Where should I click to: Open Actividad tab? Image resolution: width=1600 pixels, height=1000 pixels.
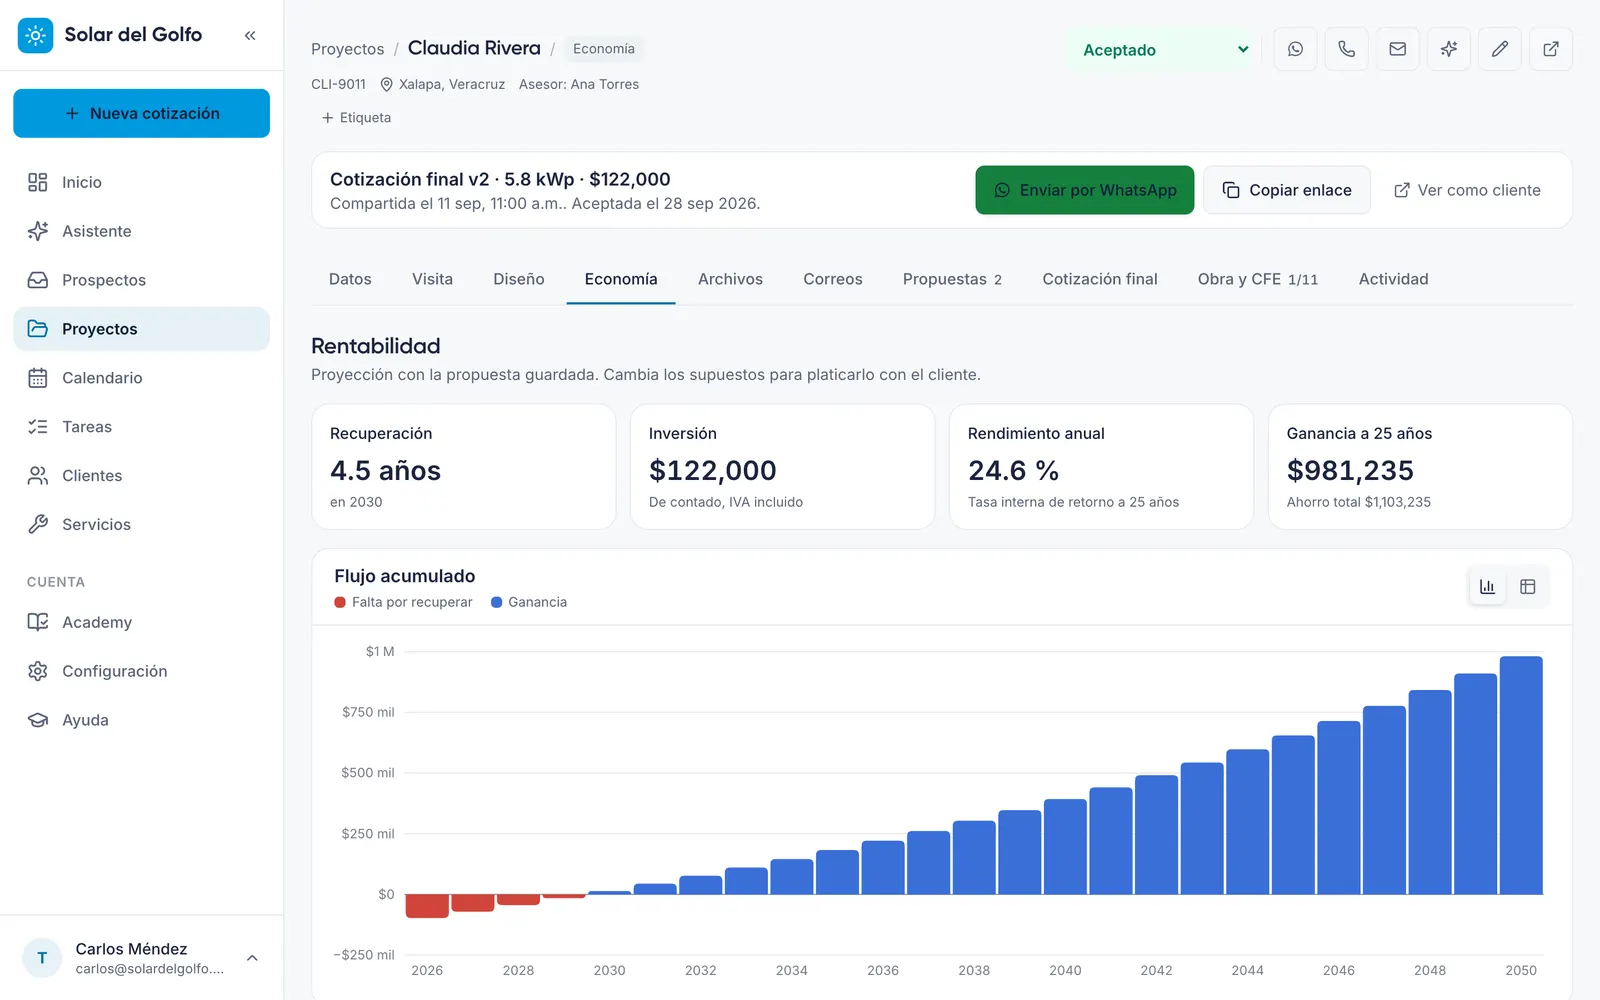point(1393,279)
